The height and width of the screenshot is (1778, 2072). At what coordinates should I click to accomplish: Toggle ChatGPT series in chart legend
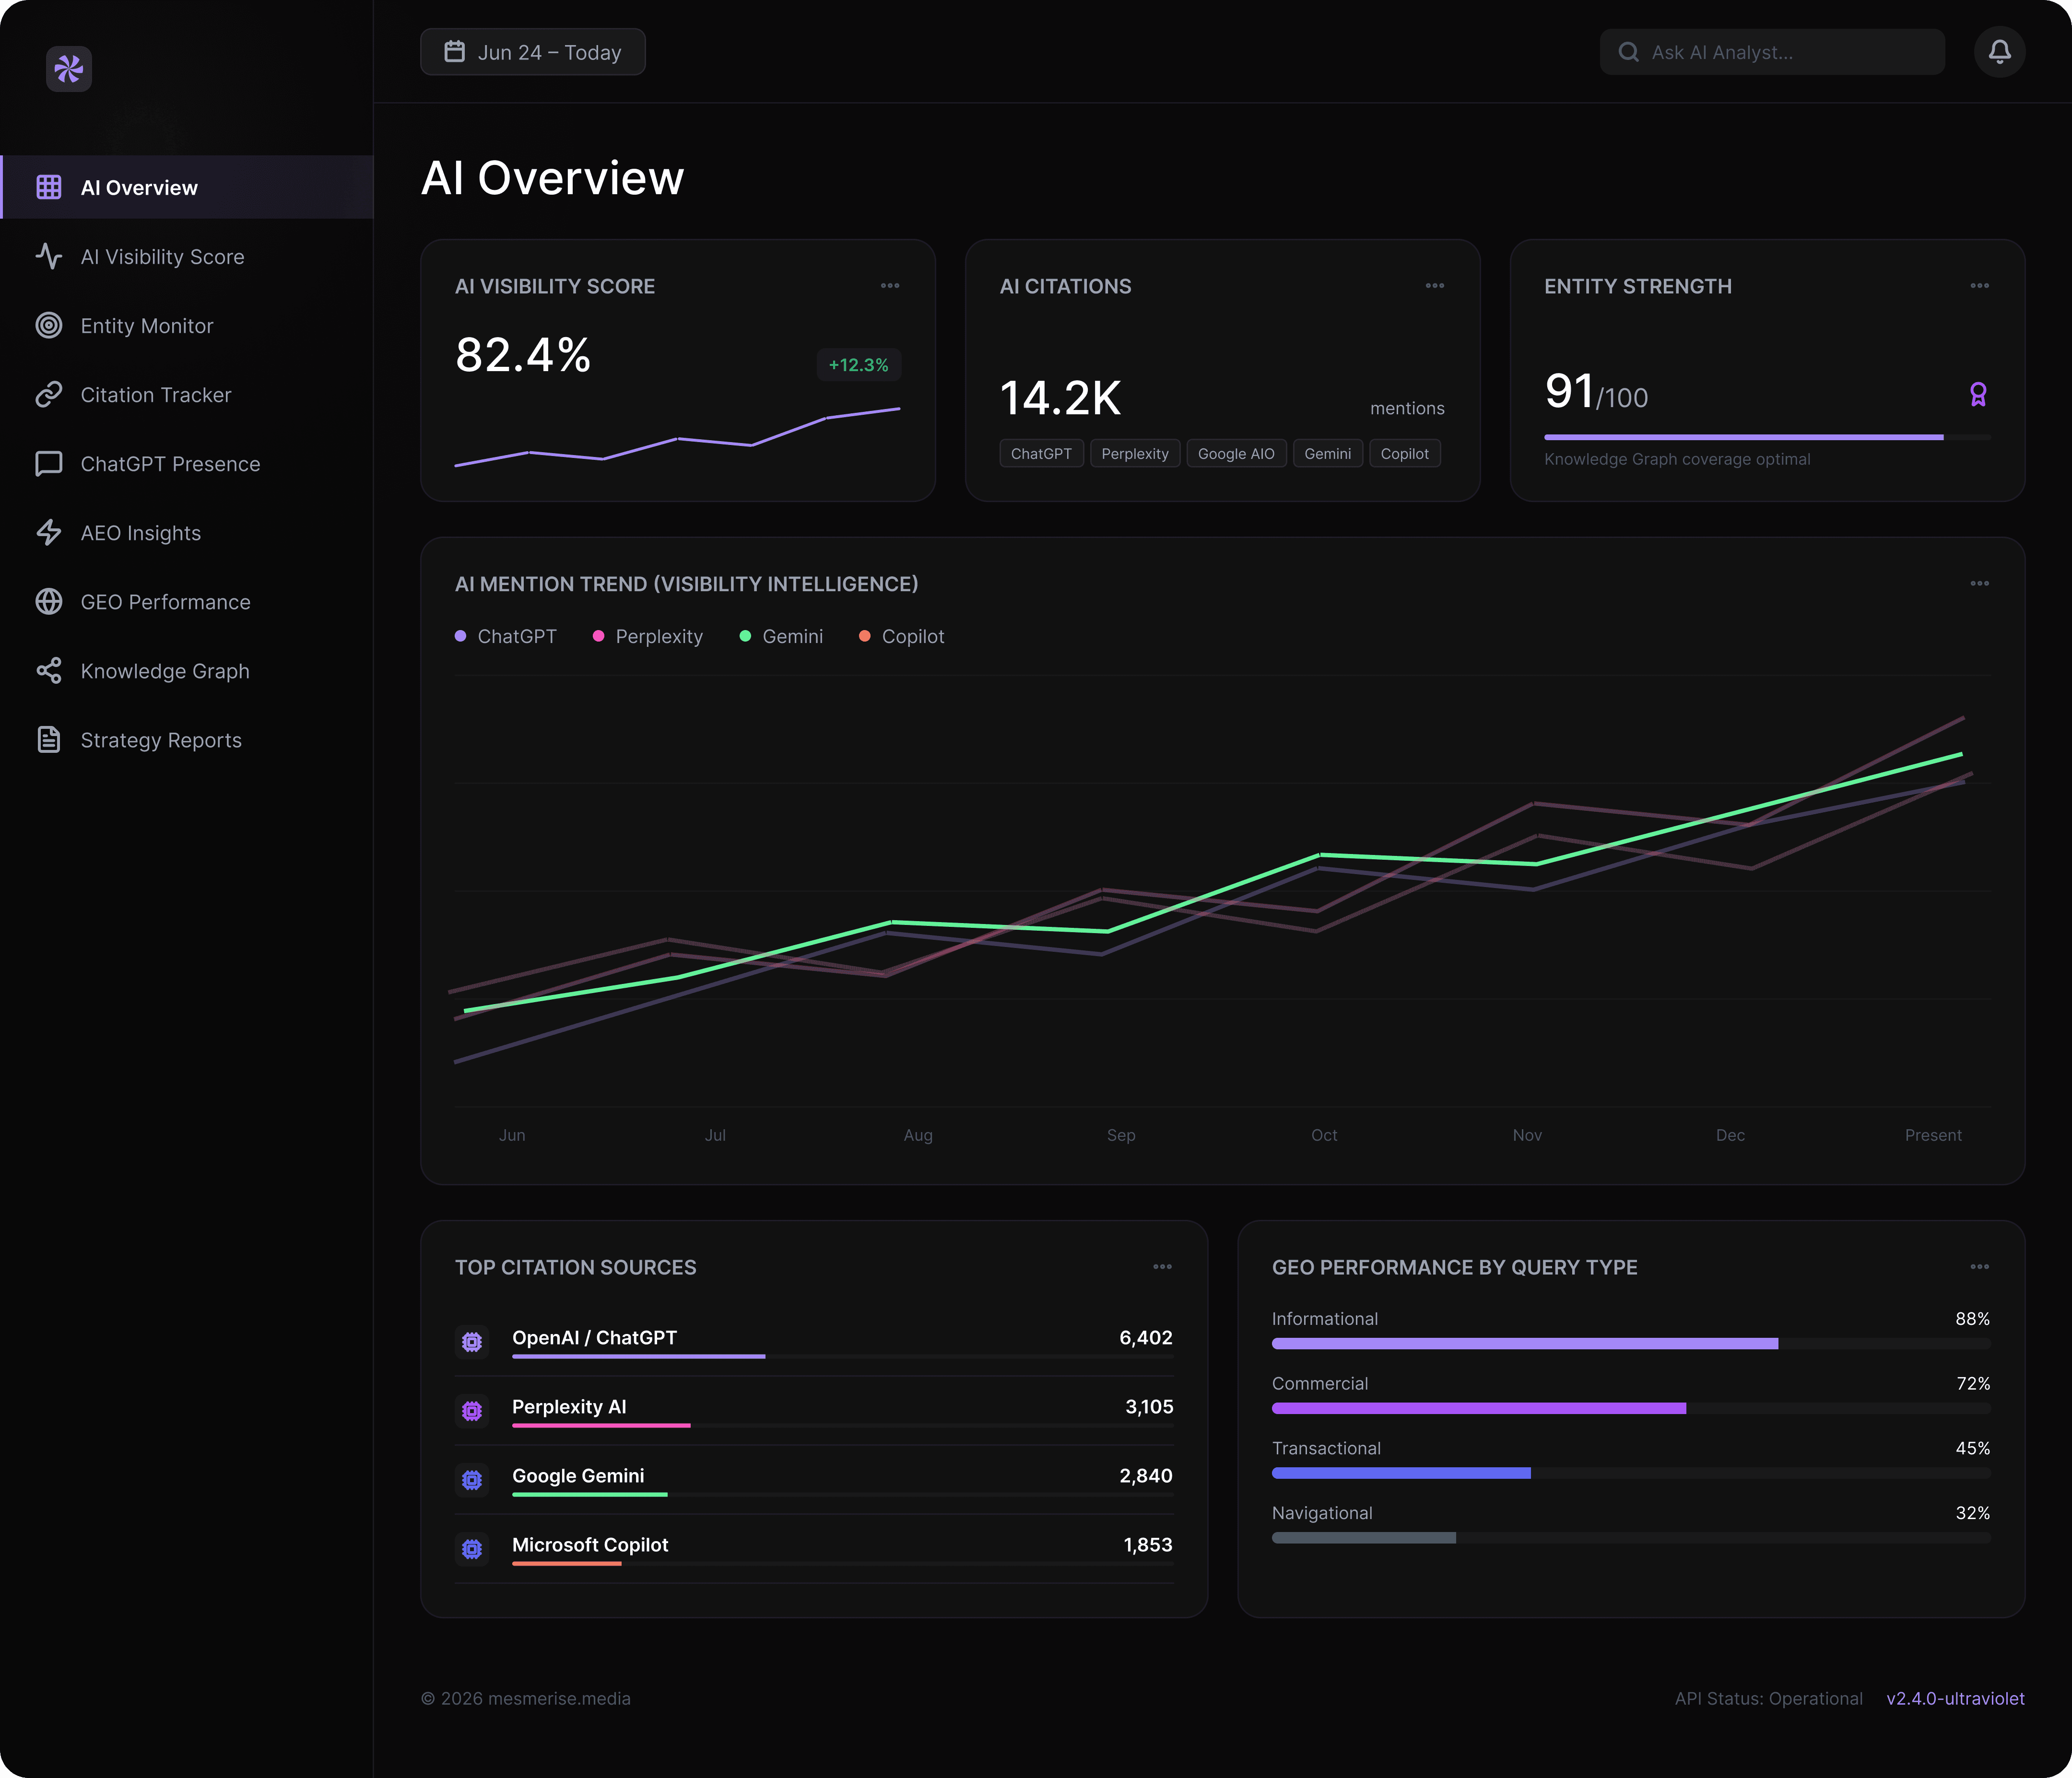pos(506,636)
